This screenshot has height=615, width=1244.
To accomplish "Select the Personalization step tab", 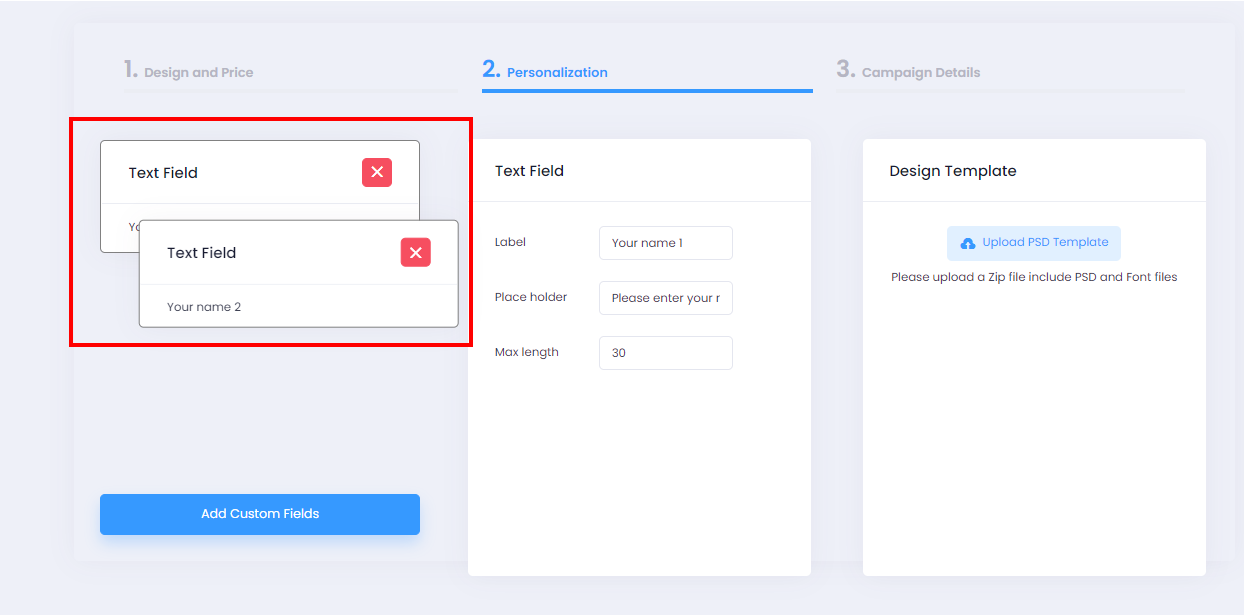I will [x=545, y=71].
